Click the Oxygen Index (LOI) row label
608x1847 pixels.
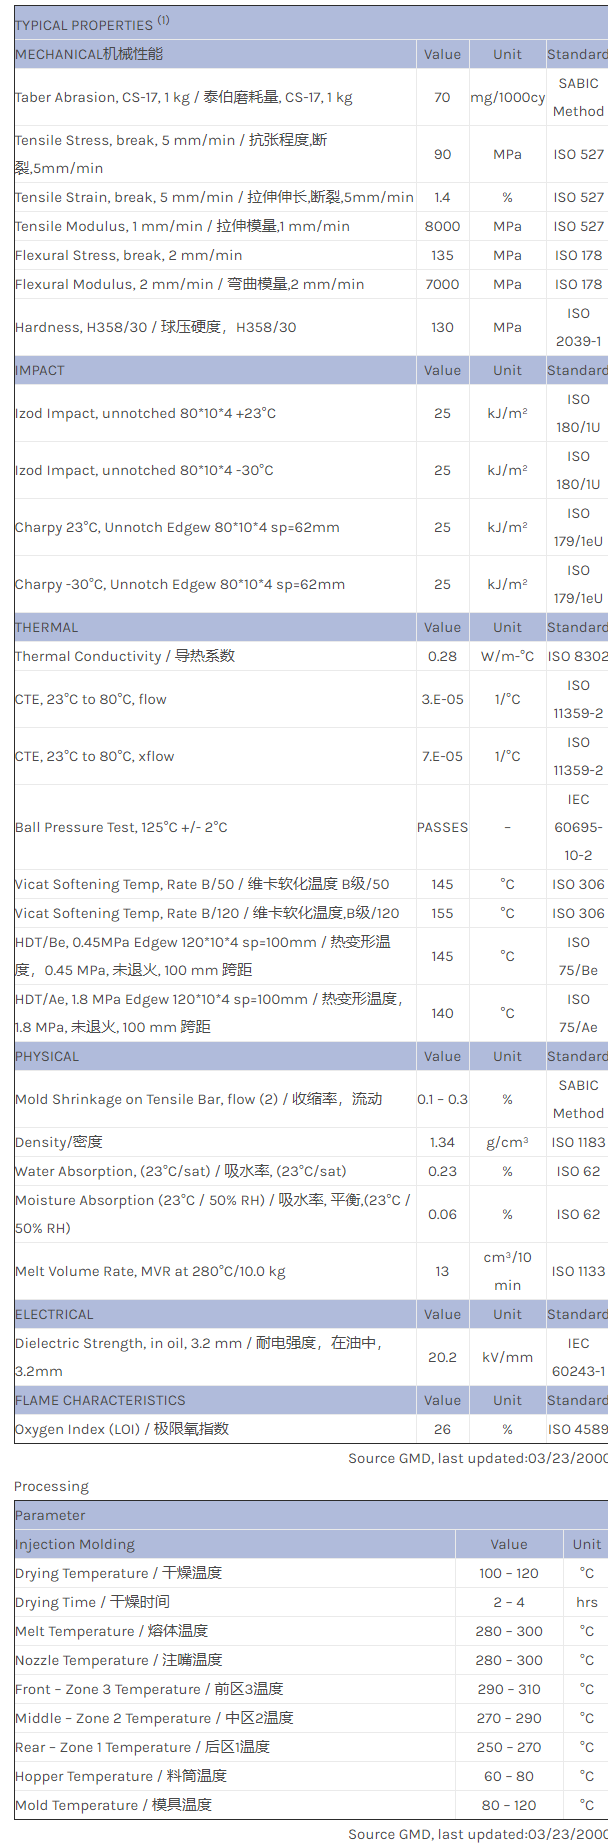122,1430
